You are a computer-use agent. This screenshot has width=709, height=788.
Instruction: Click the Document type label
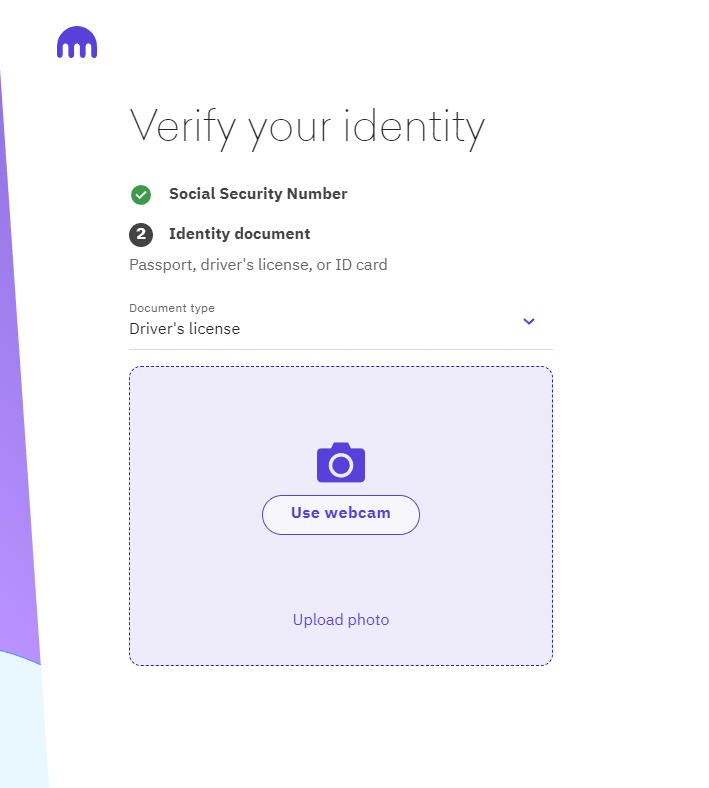[172, 308]
